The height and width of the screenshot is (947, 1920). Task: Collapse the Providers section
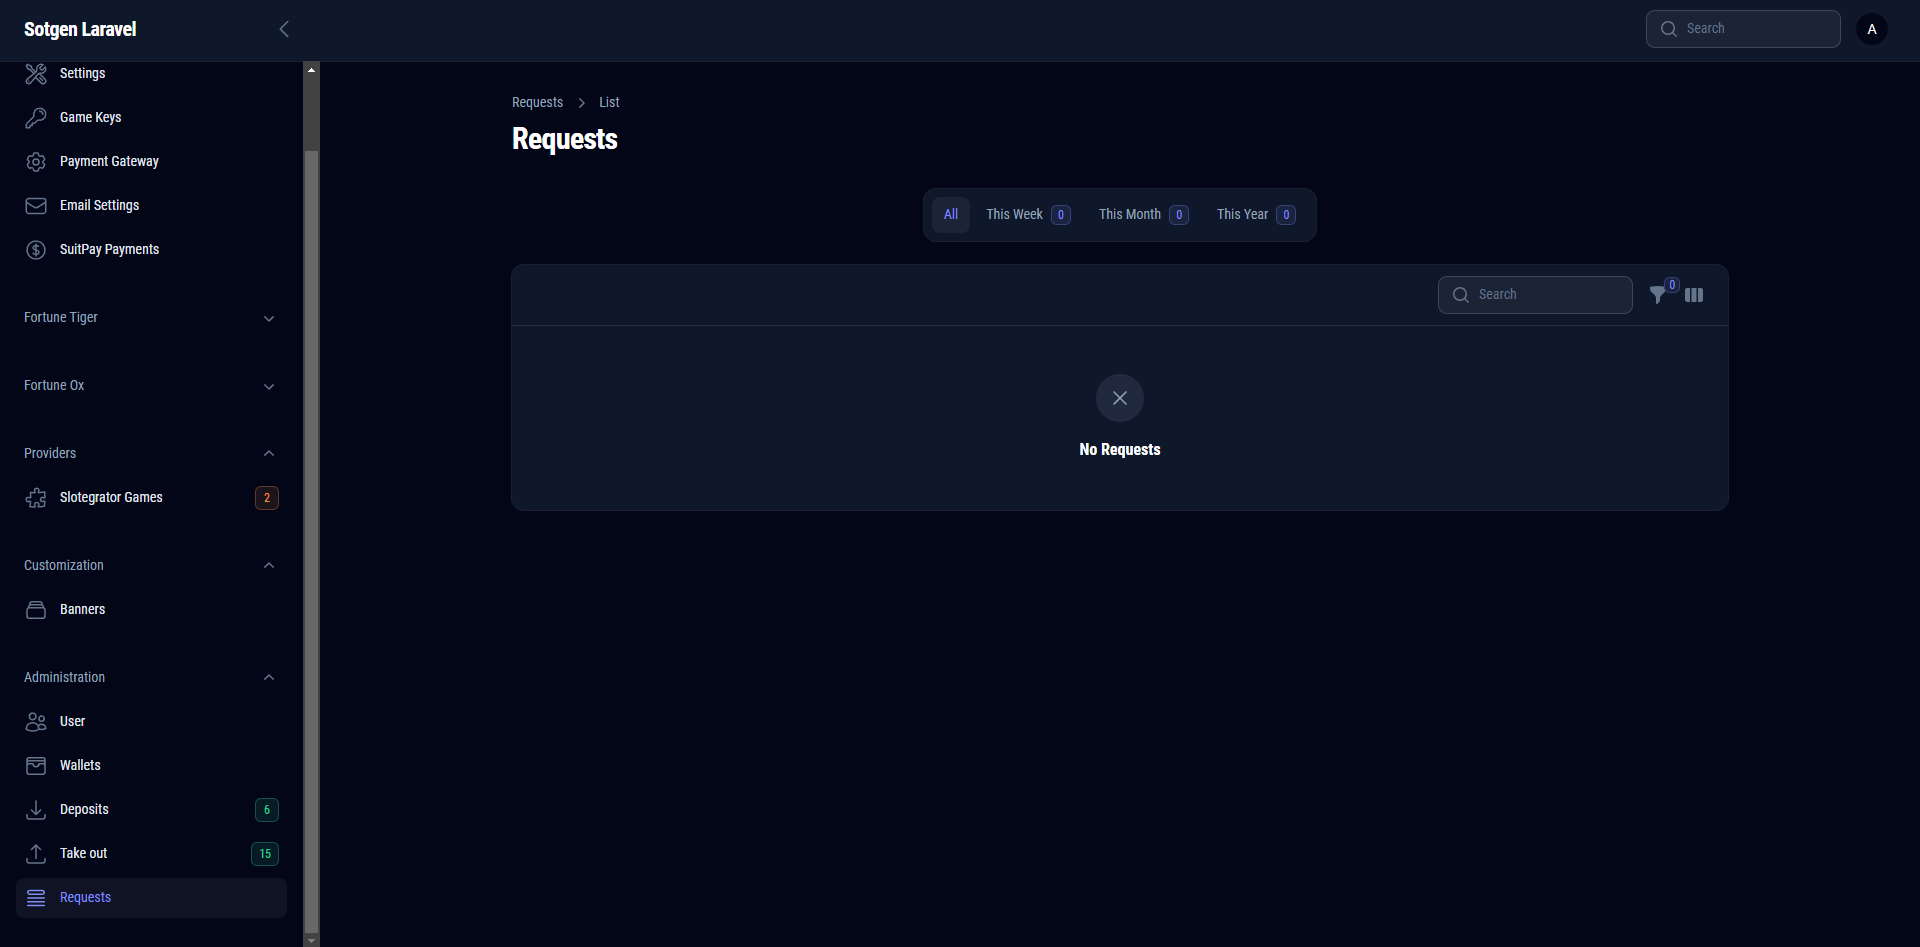pos(268,454)
